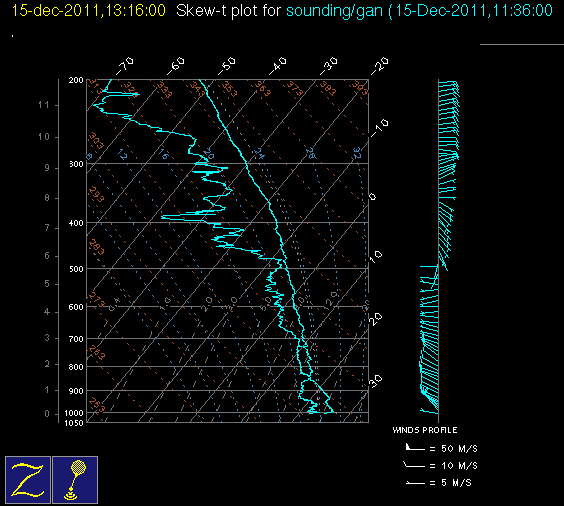The image size is (564, 506).
Task: Click the 200 pressure level label
Action: point(76,80)
